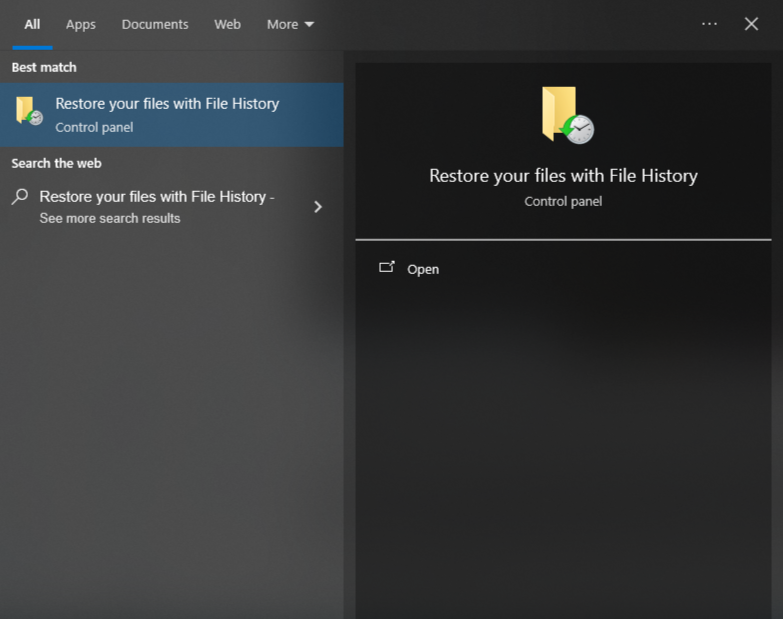
Task: Click the web search magnifier icon
Action: 20,197
